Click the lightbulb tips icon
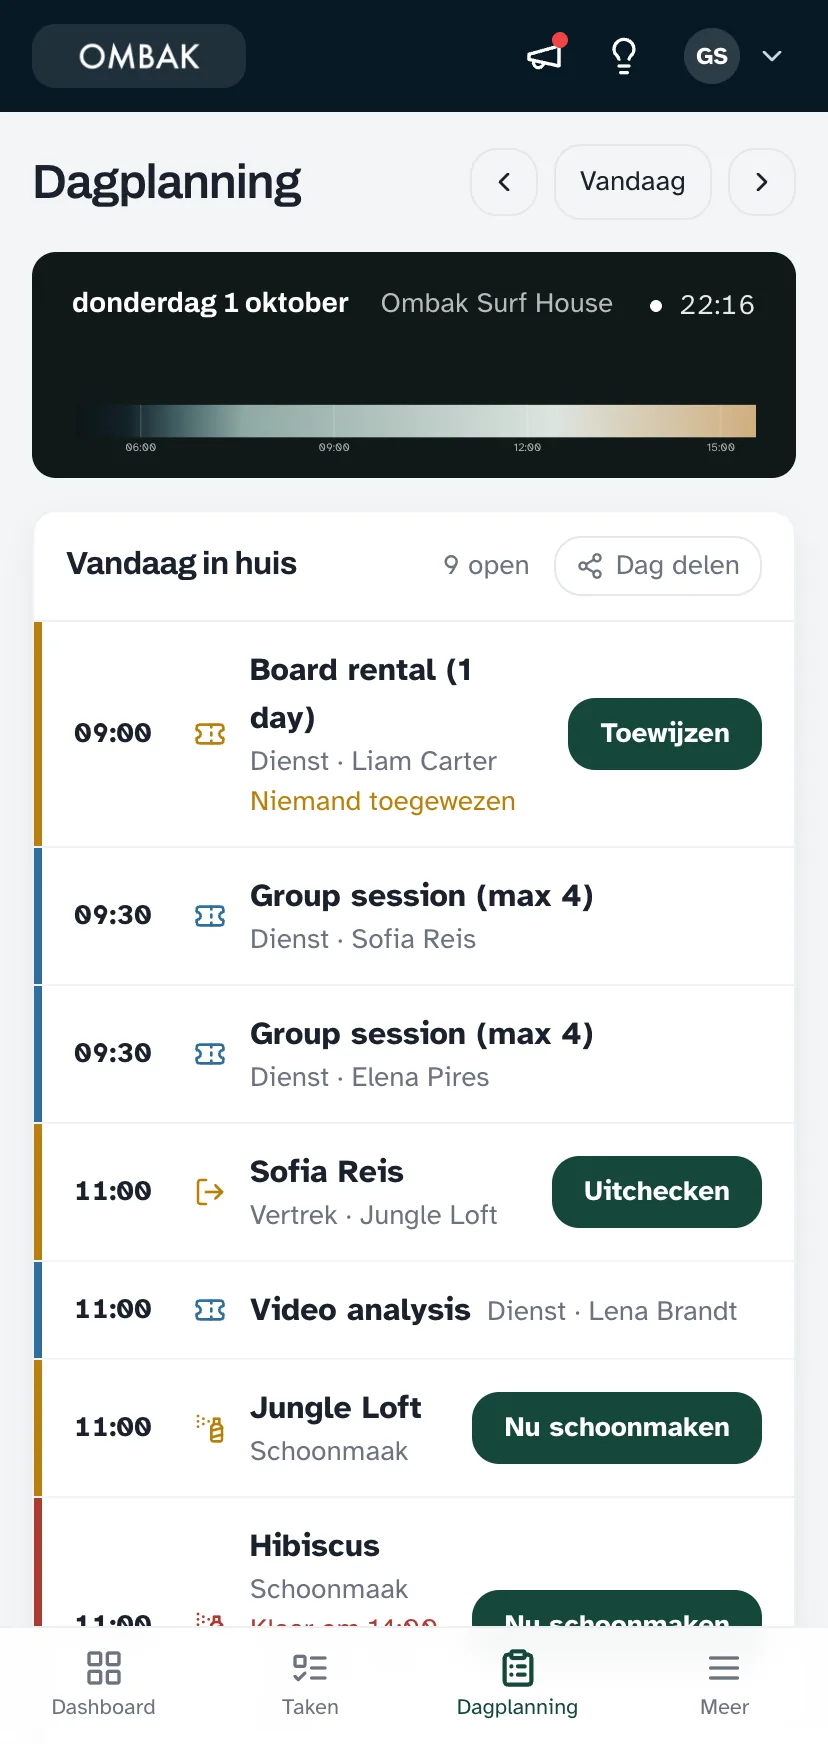This screenshot has width=828, height=1744. tap(624, 56)
